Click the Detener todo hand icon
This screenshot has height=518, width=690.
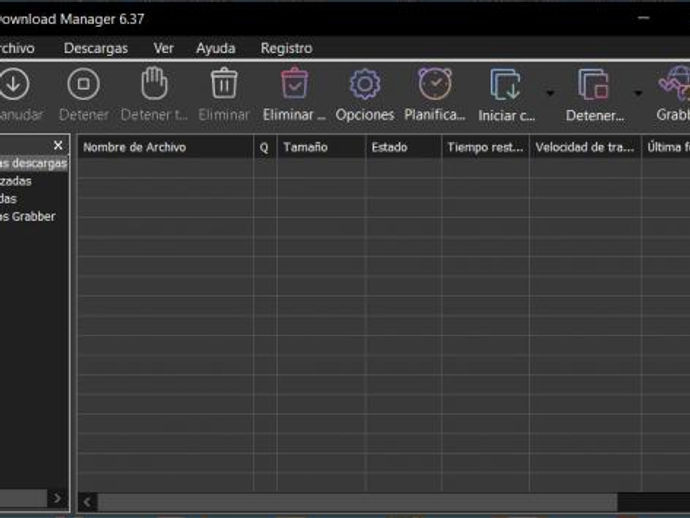[x=154, y=84]
